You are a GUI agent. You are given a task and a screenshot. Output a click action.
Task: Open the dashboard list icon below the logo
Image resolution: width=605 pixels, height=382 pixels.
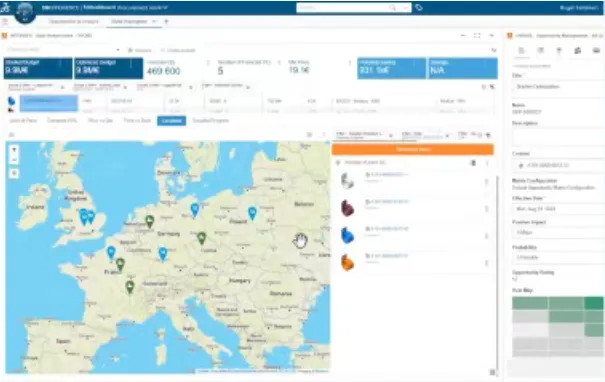5,22
